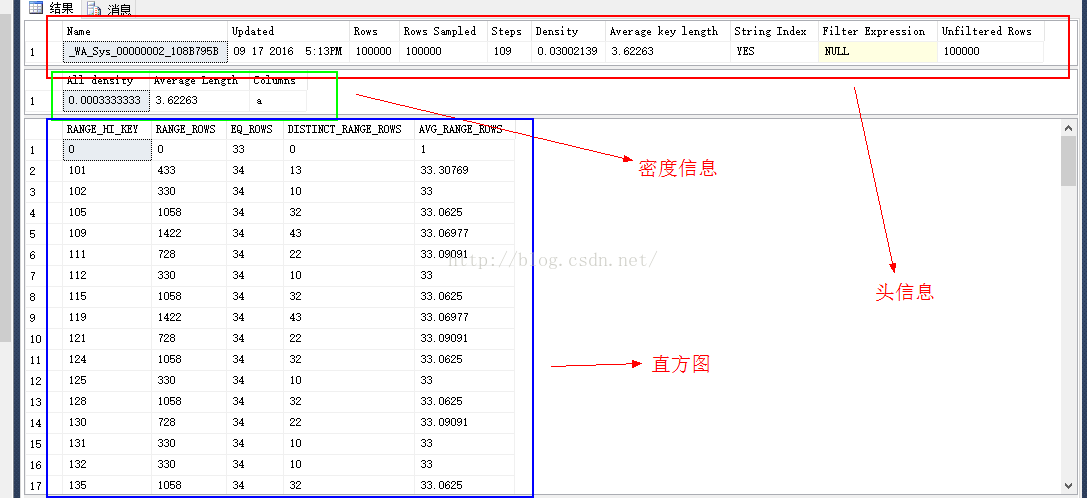
Task: Click the 33.0625 AVG_RANGE_ROWS cell for key 128
Action: tap(464, 401)
